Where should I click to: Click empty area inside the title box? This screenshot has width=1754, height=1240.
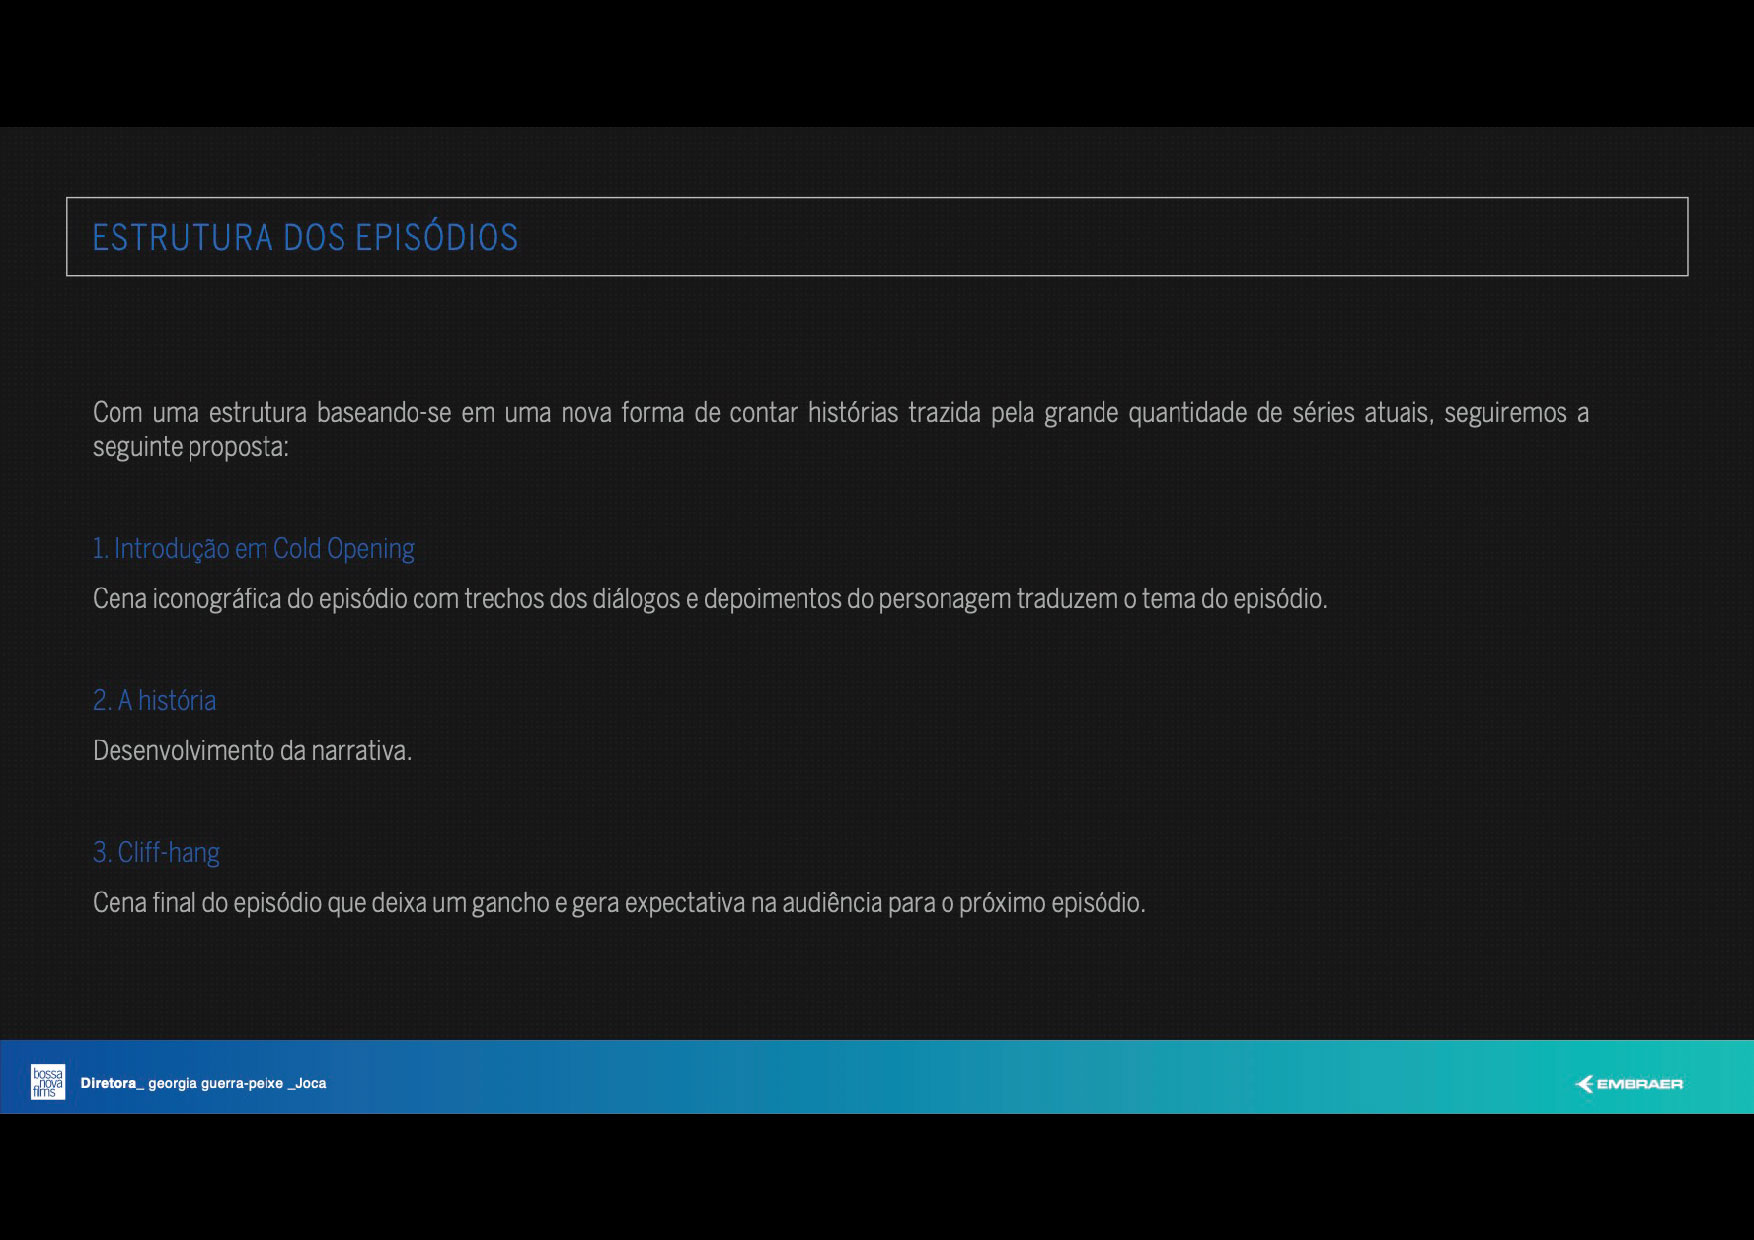click(x=1100, y=237)
